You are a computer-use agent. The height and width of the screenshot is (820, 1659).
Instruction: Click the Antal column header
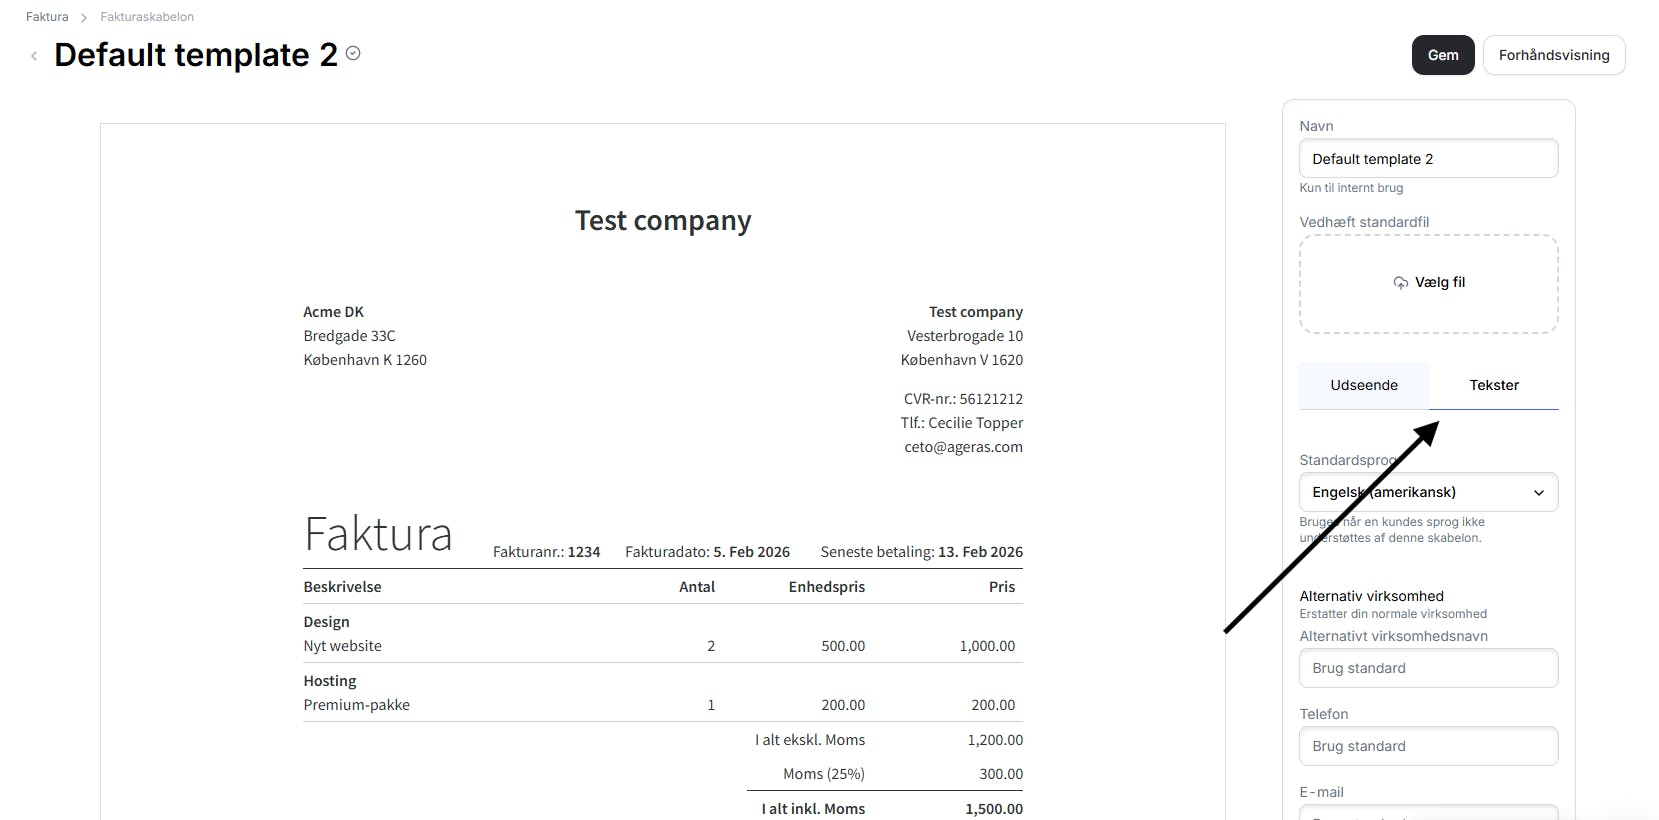(x=697, y=587)
